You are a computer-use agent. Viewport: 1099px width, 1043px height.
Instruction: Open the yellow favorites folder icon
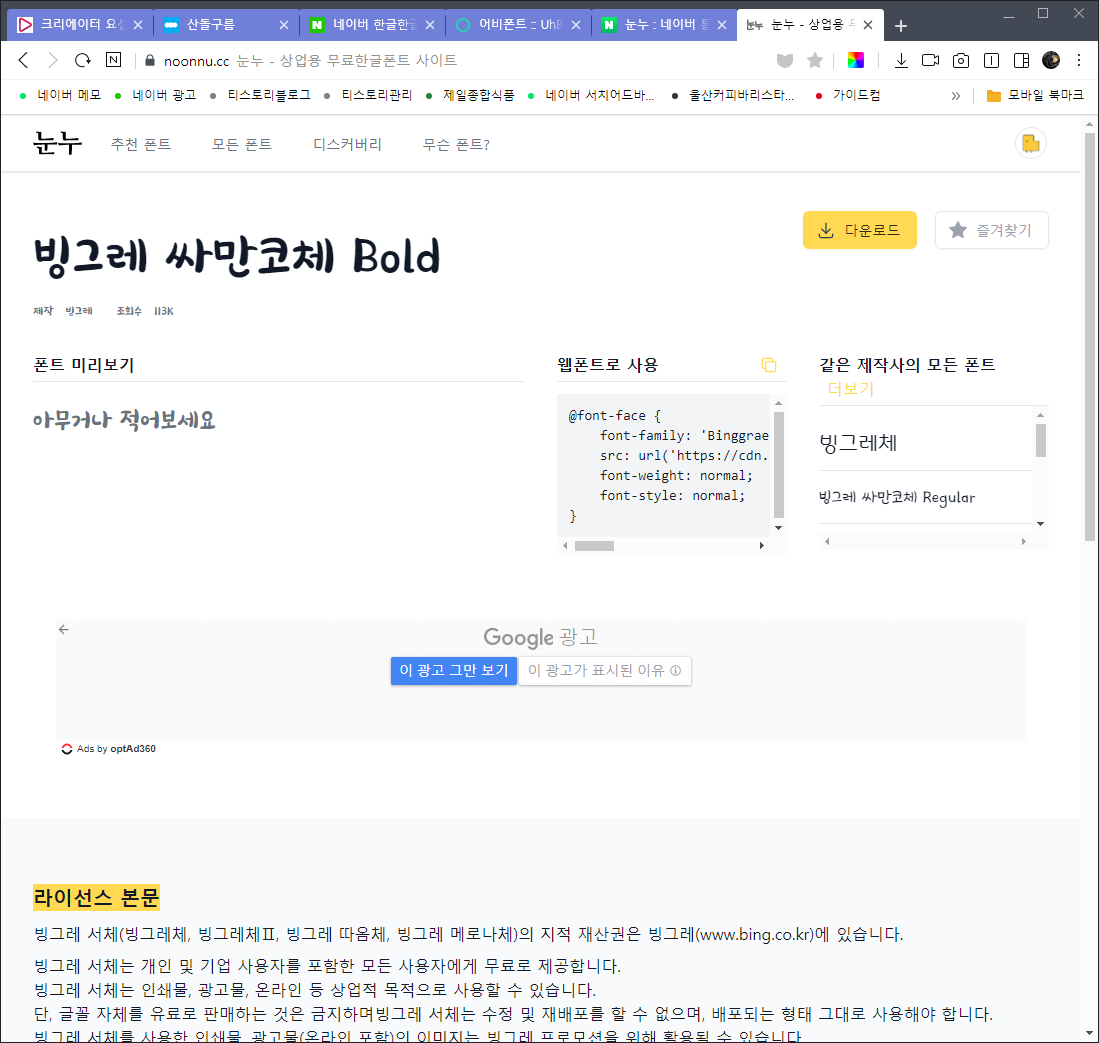point(1031,144)
